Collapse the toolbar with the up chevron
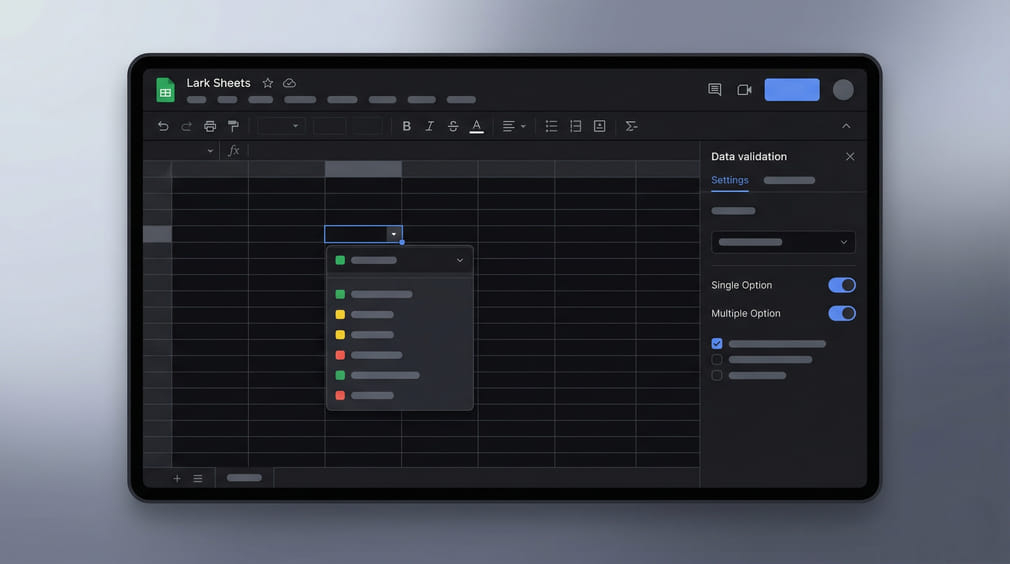 tap(846, 126)
